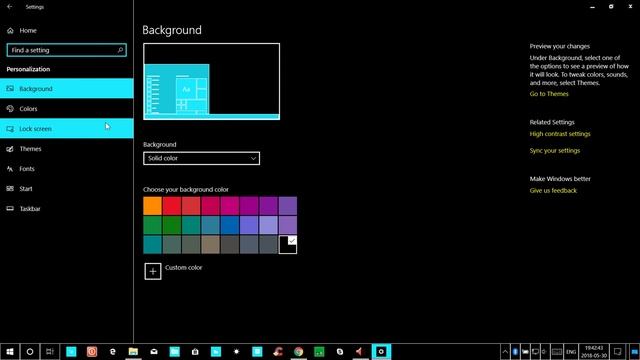
Task: Pick the bright blue background color swatch
Action: [230, 225]
